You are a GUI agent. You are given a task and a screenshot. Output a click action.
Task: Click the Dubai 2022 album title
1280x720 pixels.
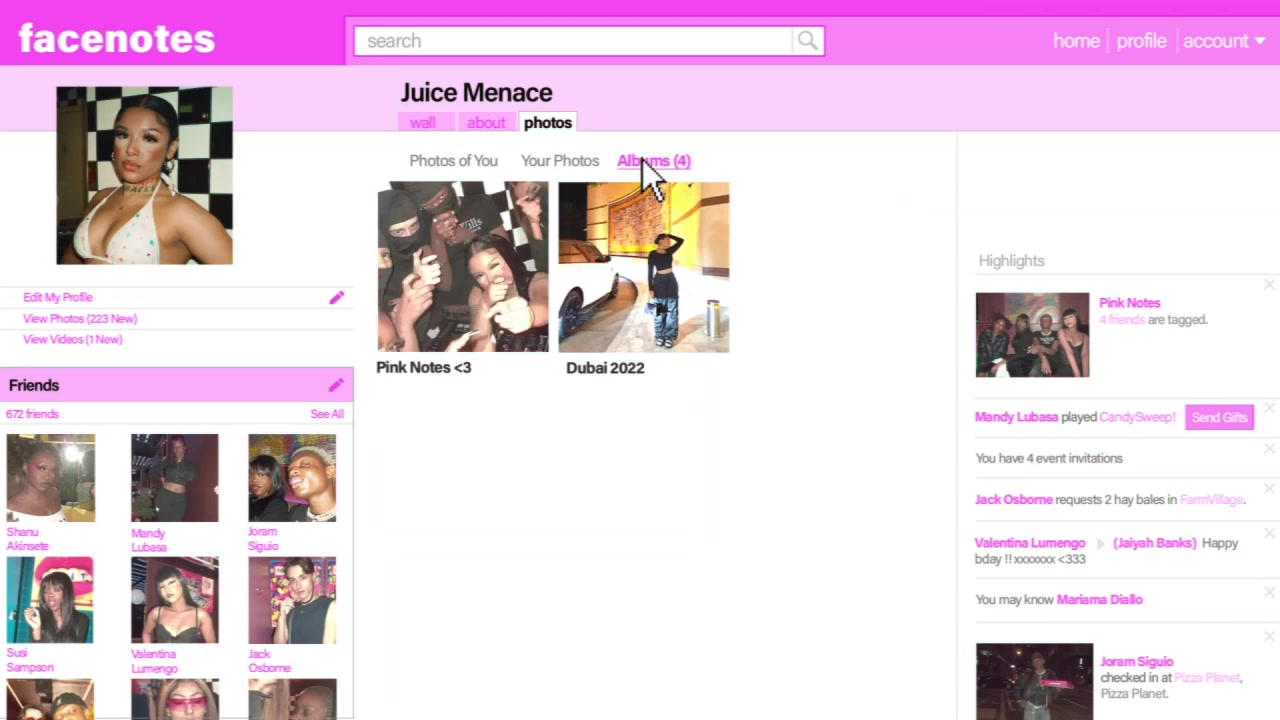605,368
